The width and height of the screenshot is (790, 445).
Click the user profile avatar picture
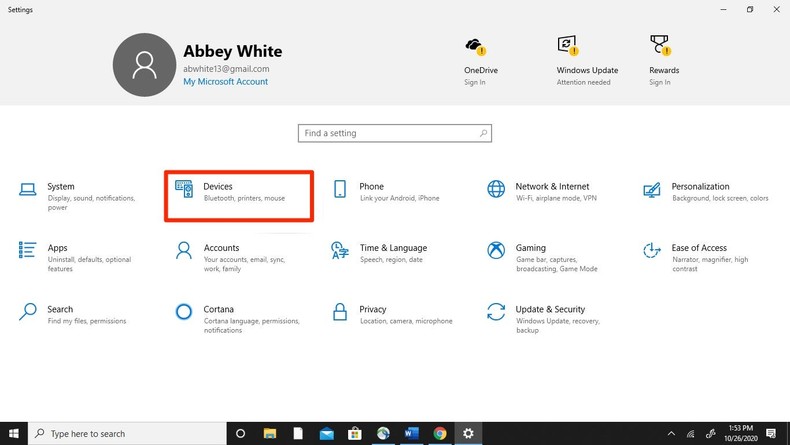144,65
